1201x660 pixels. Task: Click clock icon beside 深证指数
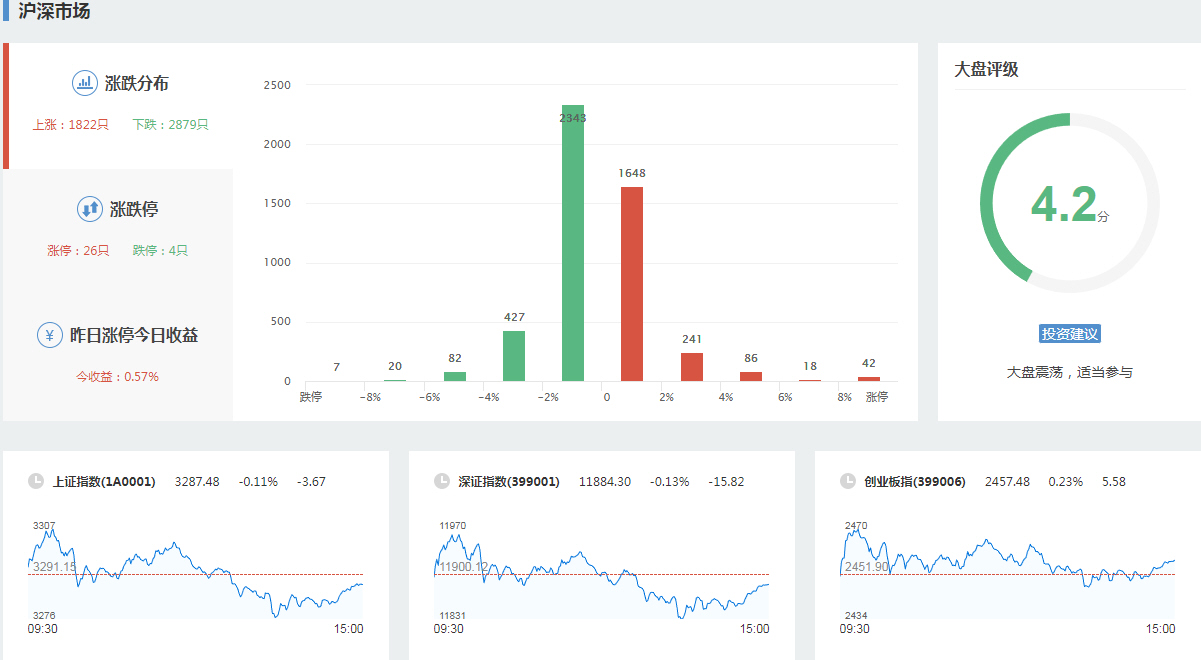click(442, 481)
